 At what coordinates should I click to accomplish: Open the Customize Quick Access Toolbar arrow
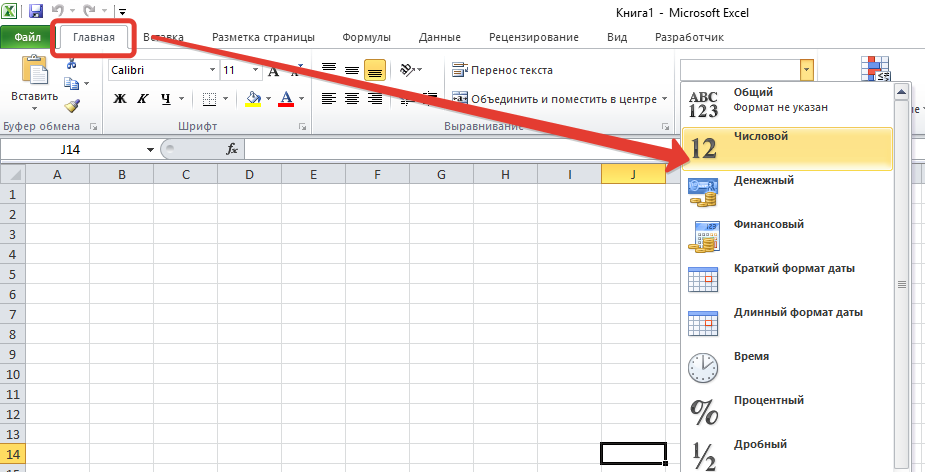(x=122, y=11)
